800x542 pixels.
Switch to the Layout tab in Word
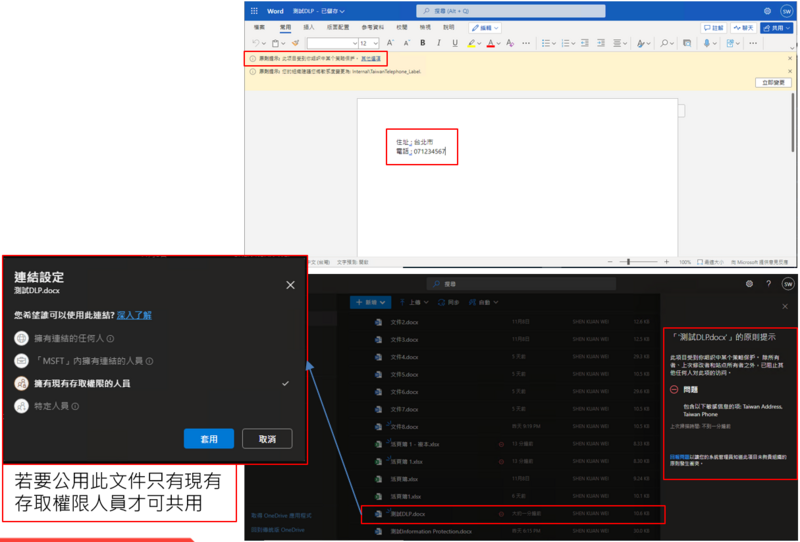pyautogui.click(x=338, y=27)
